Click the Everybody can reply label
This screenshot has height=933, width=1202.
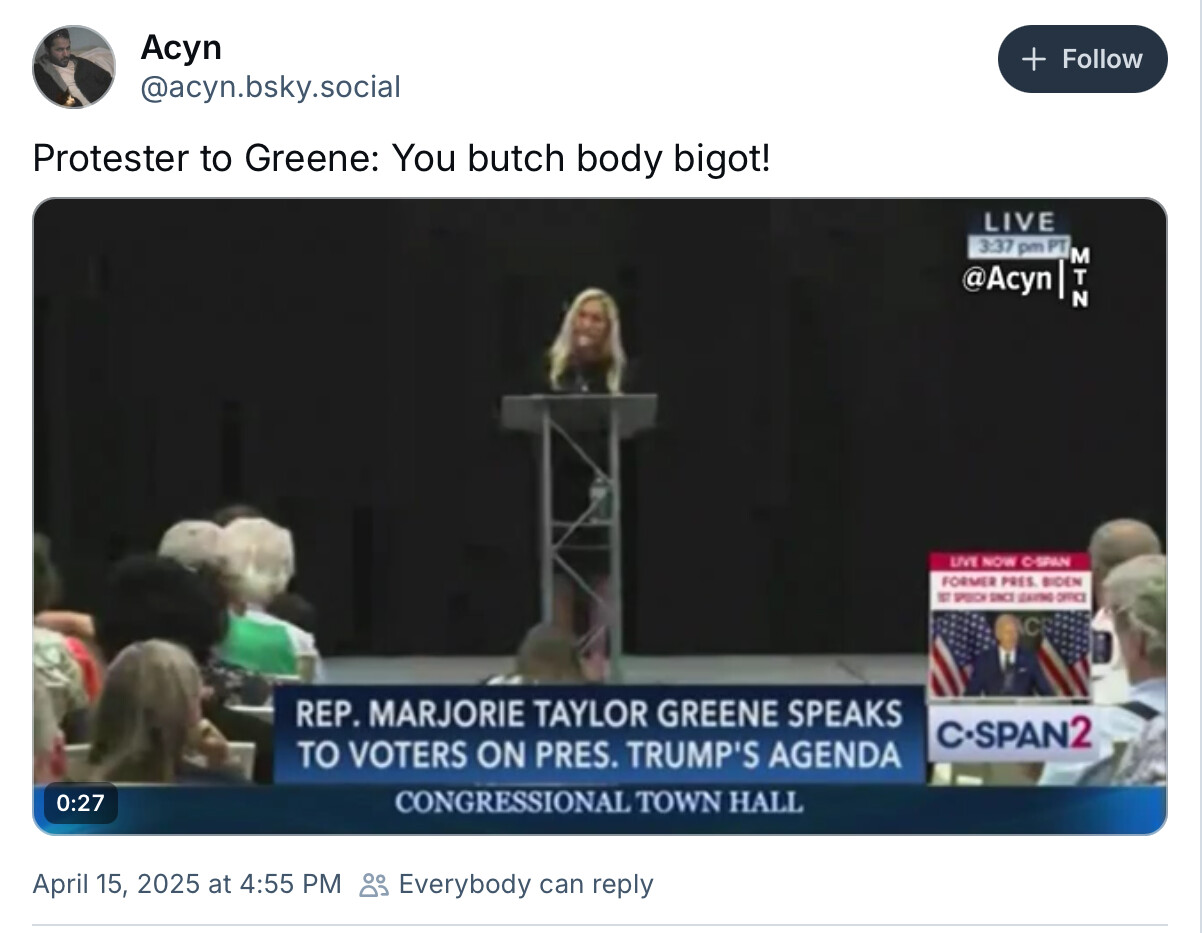click(x=525, y=884)
